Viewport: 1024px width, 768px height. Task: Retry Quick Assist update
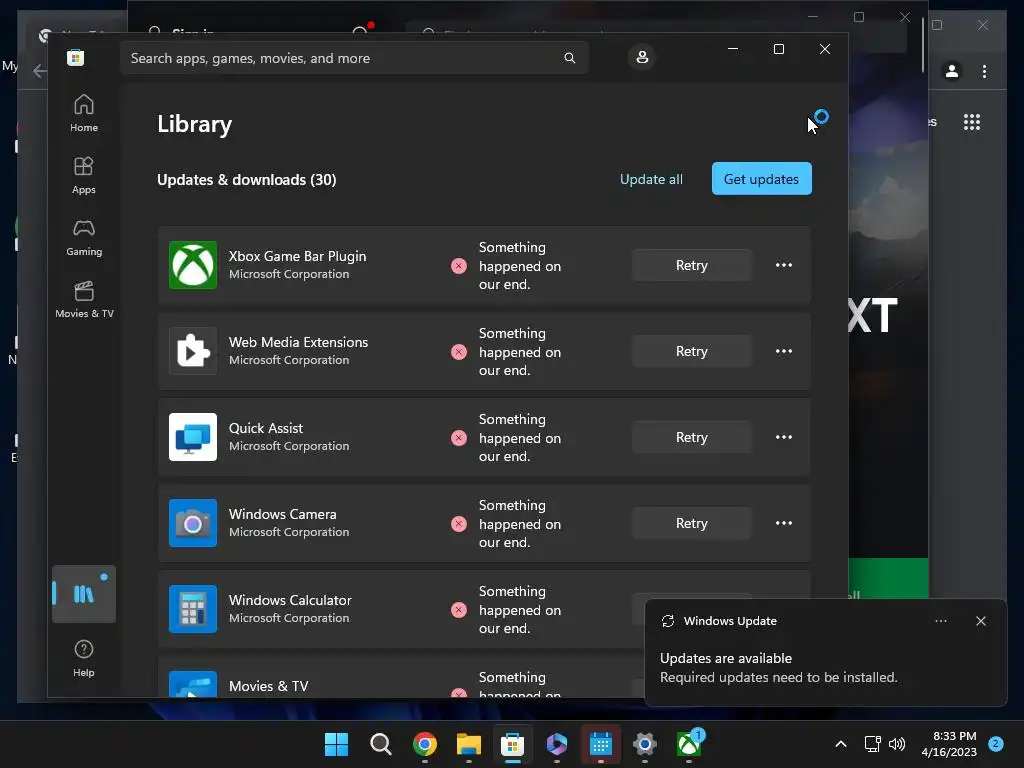click(692, 437)
